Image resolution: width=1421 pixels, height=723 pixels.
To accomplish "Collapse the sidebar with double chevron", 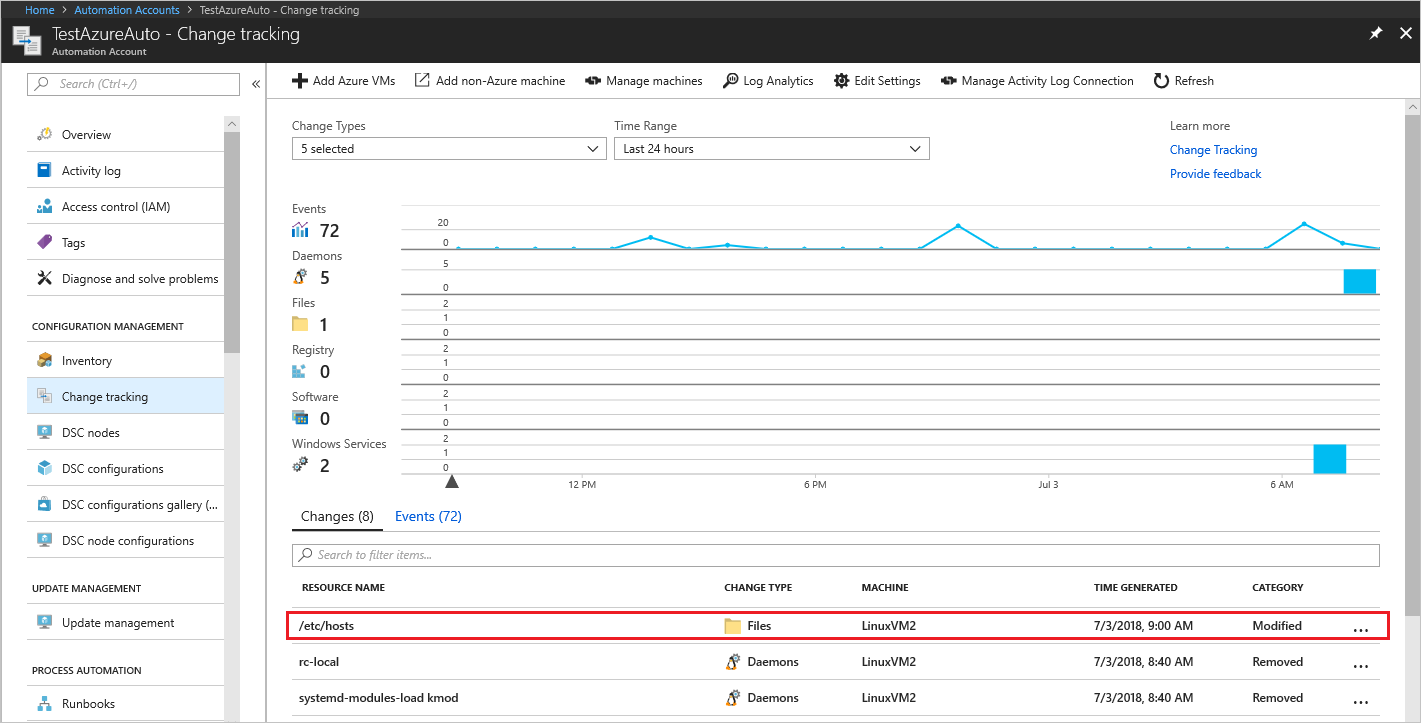I will (256, 84).
